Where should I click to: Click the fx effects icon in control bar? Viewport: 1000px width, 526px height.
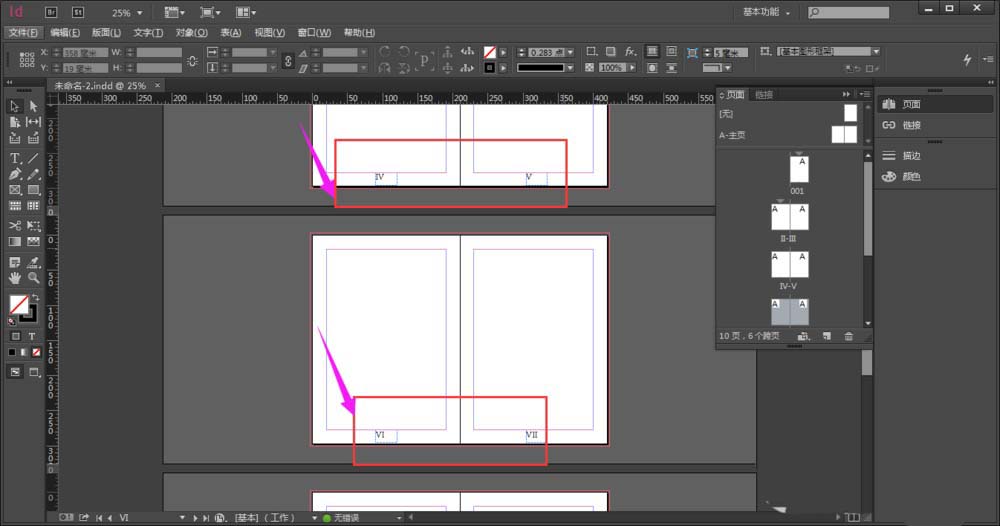click(x=630, y=52)
